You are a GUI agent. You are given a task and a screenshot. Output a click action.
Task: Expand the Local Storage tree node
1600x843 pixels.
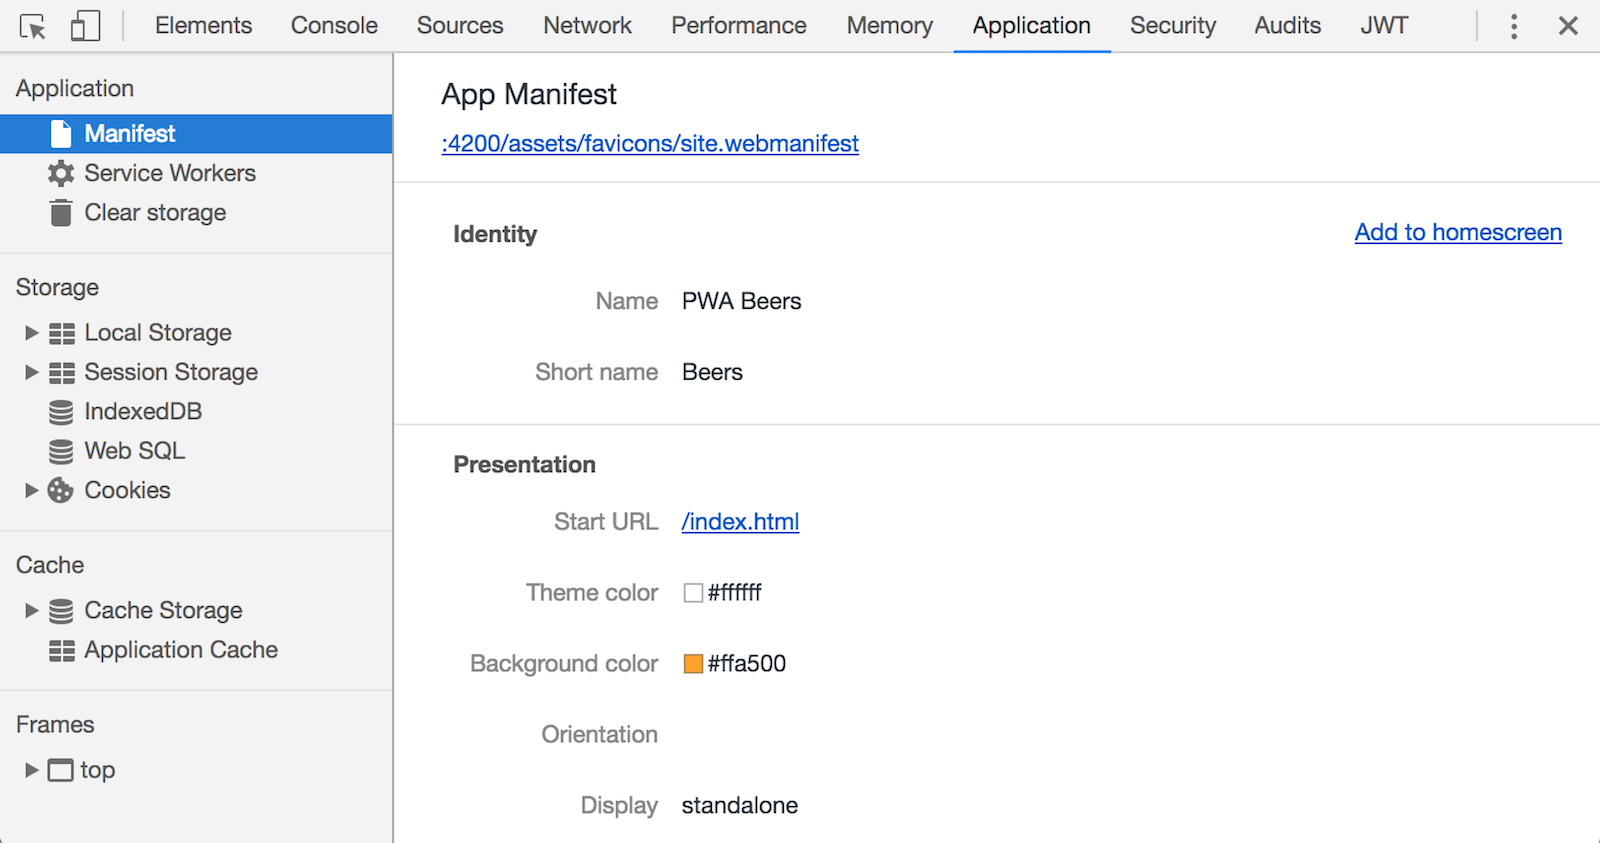[31, 333]
